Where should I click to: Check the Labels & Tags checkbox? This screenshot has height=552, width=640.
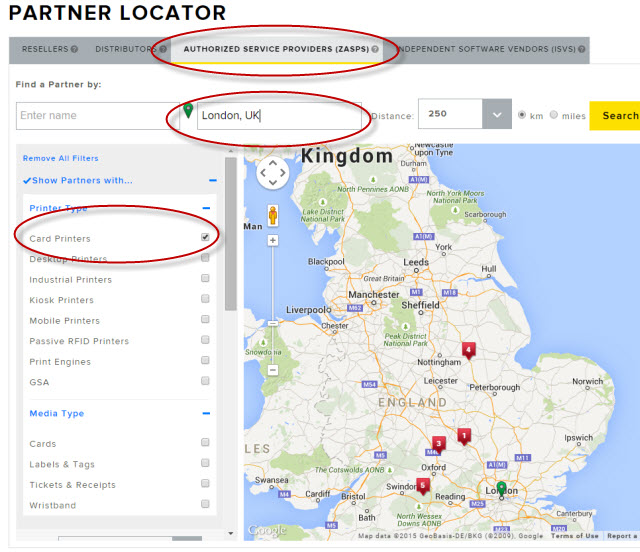tap(205, 463)
